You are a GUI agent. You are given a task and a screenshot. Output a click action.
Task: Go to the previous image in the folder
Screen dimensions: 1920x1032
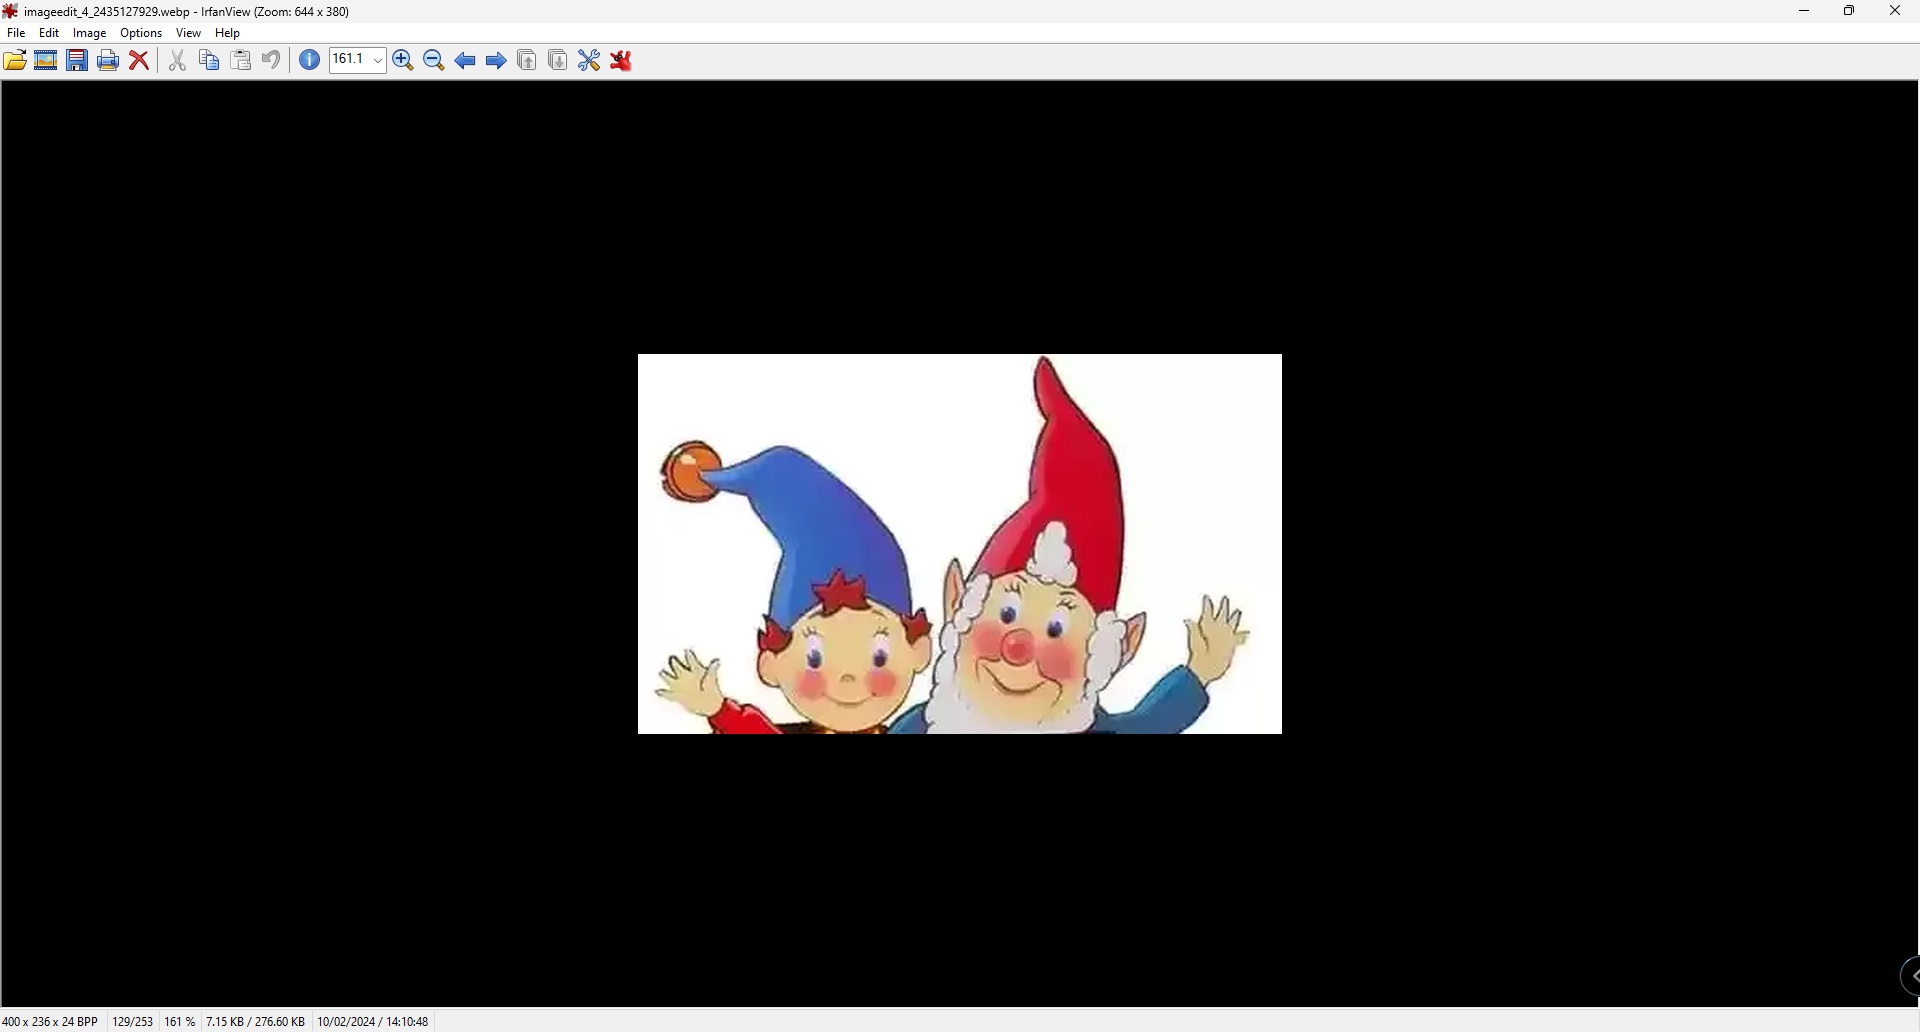pyautogui.click(x=465, y=61)
